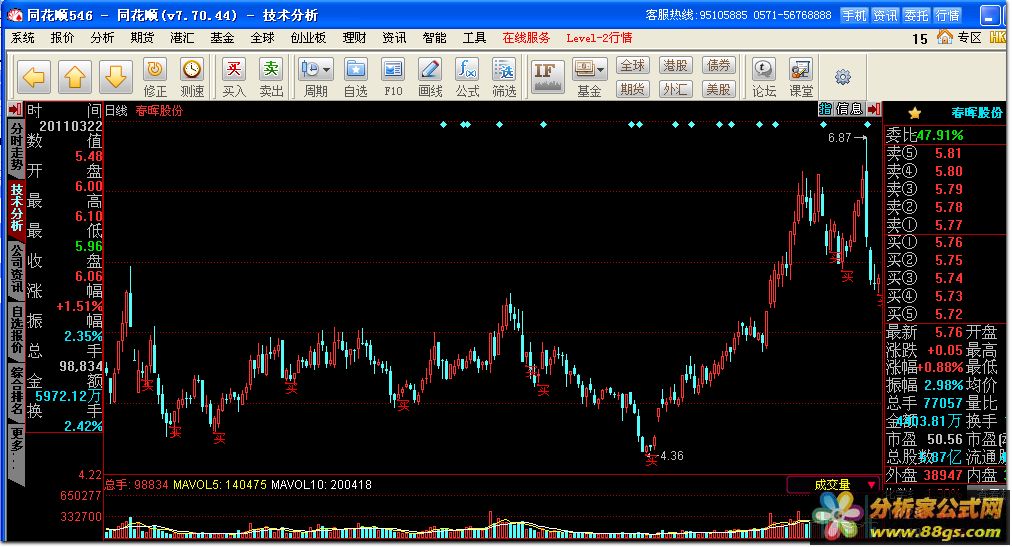Open the 周期 period selector
The height and width of the screenshot is (547, 1012).
[316, 77]
